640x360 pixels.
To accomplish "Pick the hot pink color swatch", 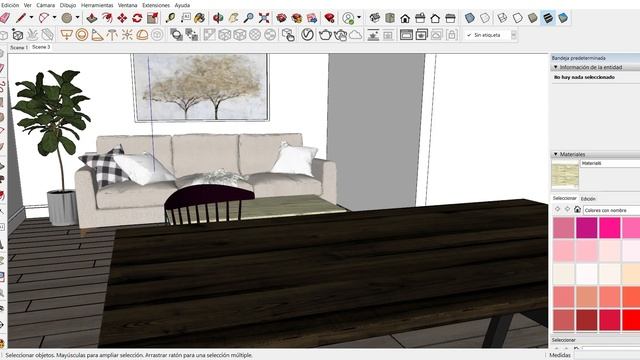I will tap(610, 228).
